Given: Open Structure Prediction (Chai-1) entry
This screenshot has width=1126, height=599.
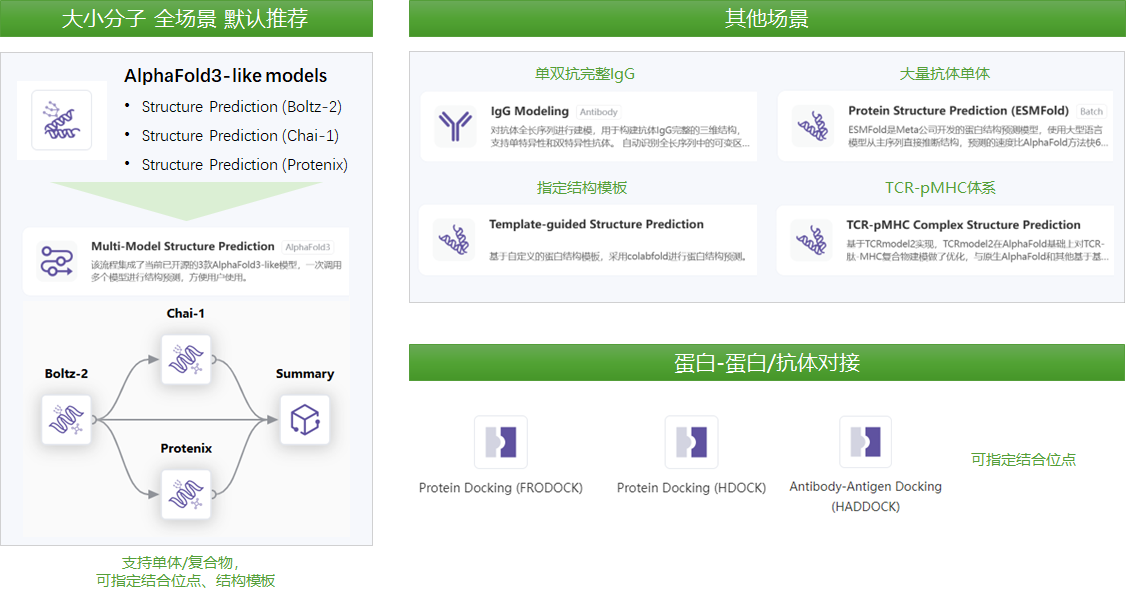Looking at the screenshot, I should pyautogui.click(x=240, y=136).
